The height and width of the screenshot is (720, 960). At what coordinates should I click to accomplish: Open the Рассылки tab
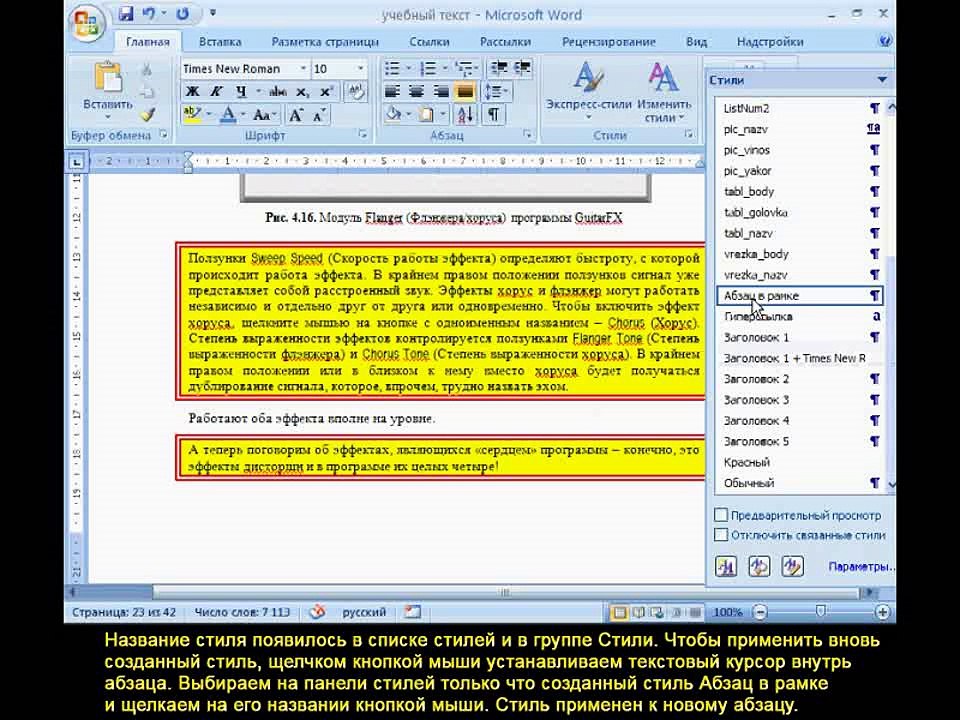[505, 42]
